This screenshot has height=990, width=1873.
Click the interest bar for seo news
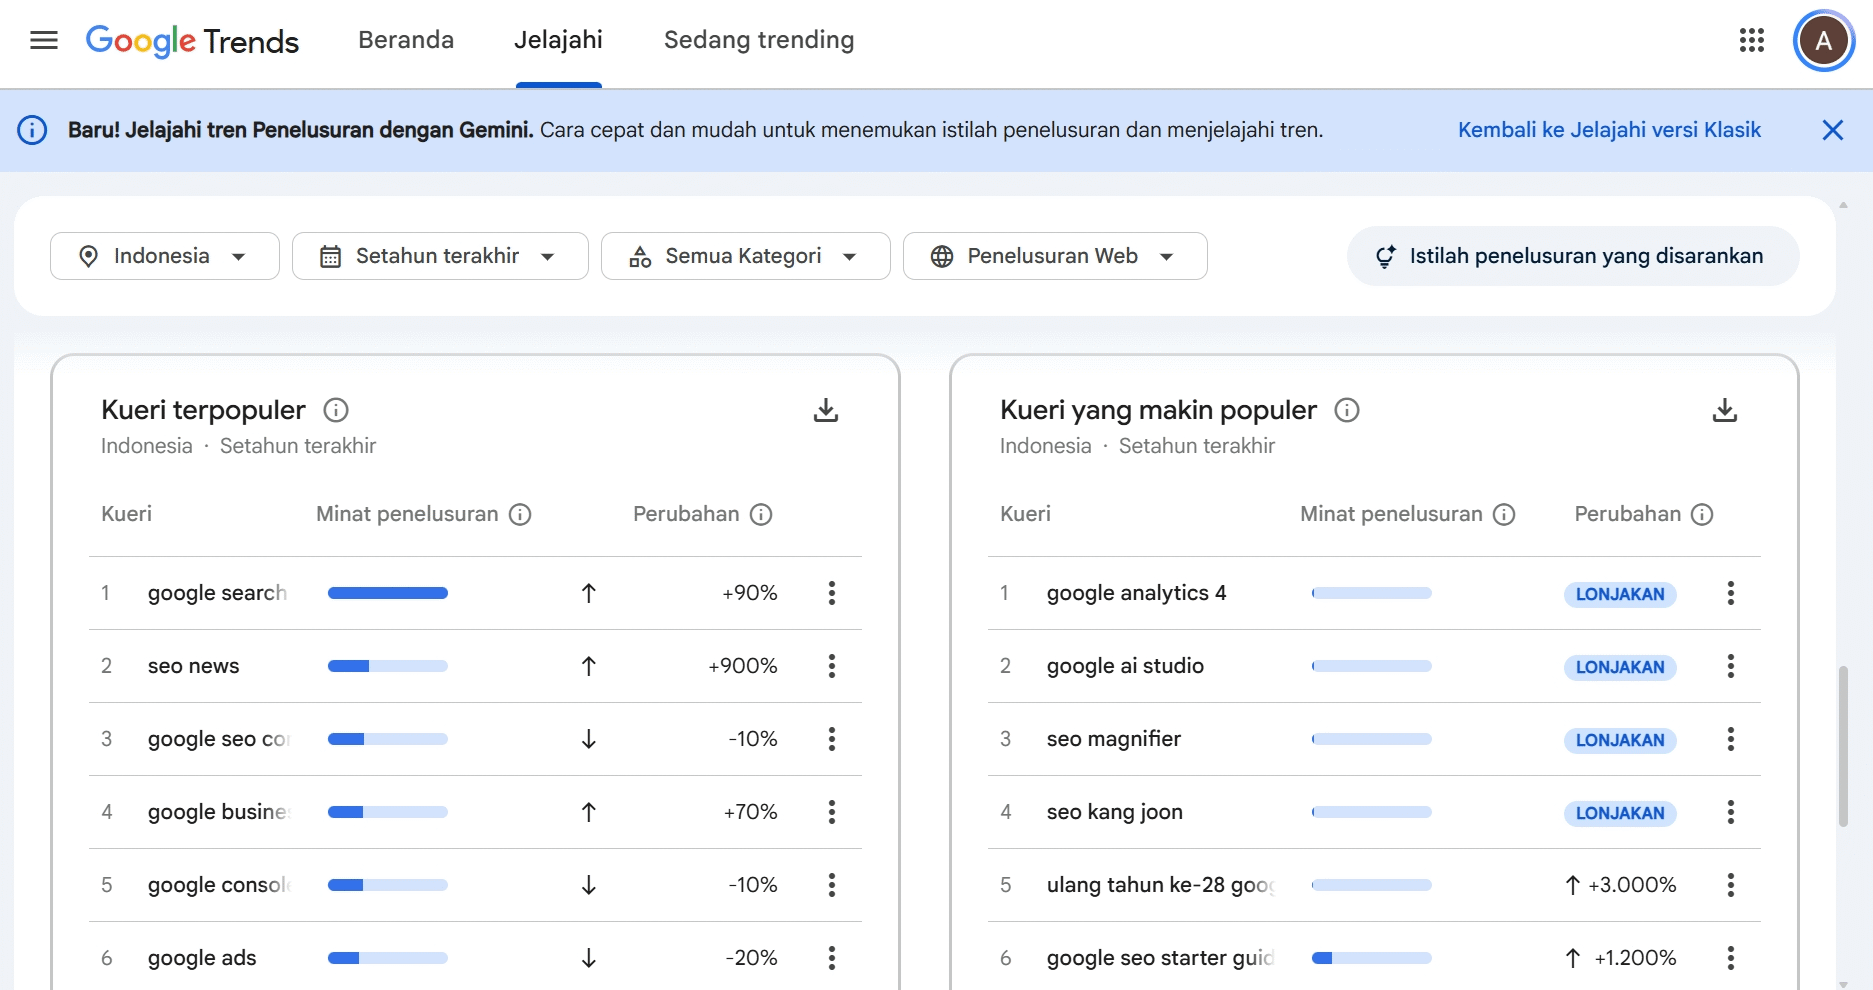point(388,666)
